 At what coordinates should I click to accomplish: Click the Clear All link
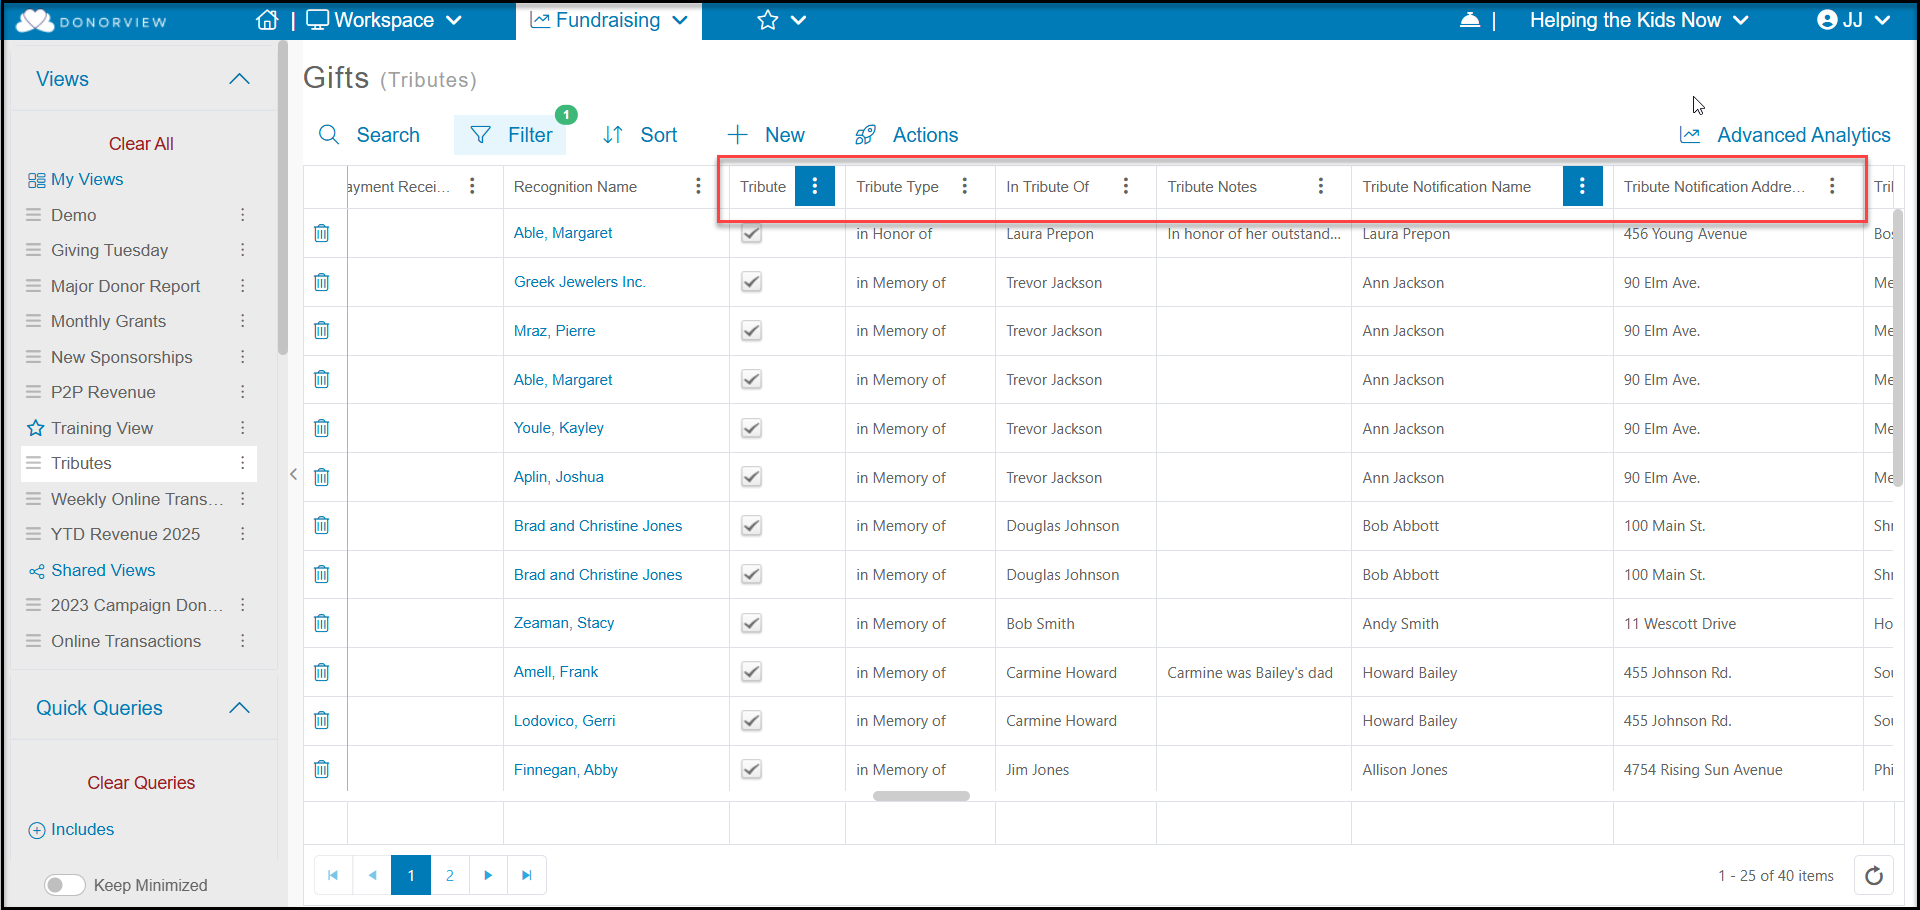point(141,144)
